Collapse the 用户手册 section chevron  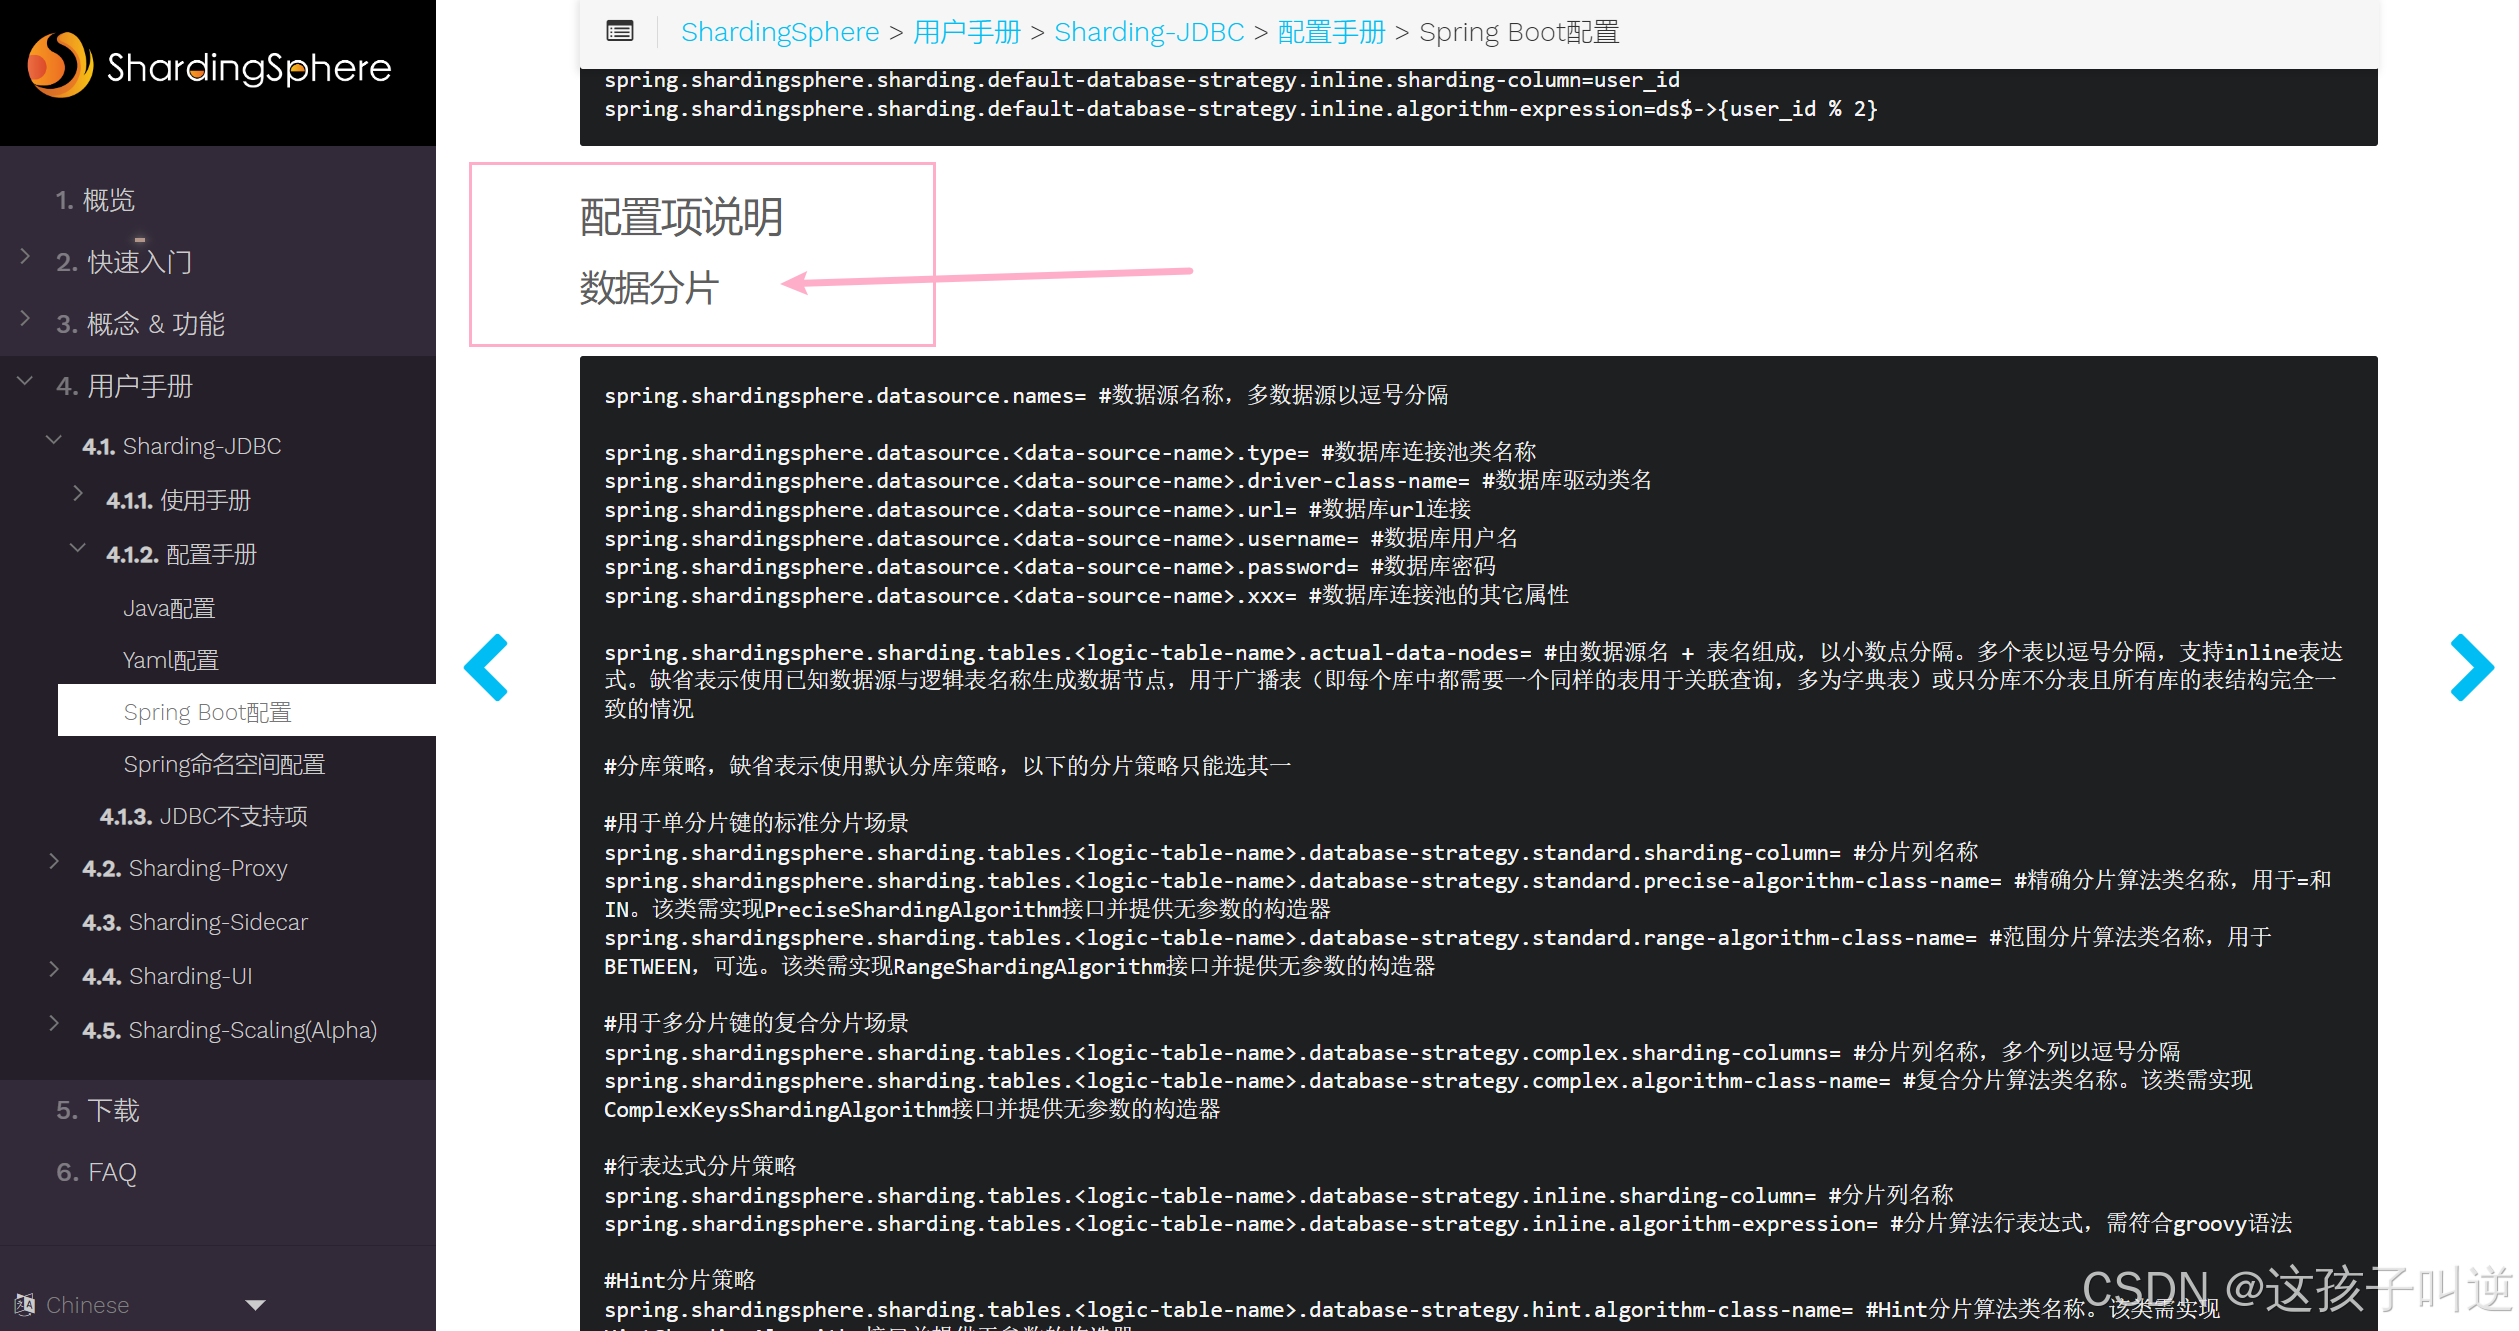click(x=26, y=381)
